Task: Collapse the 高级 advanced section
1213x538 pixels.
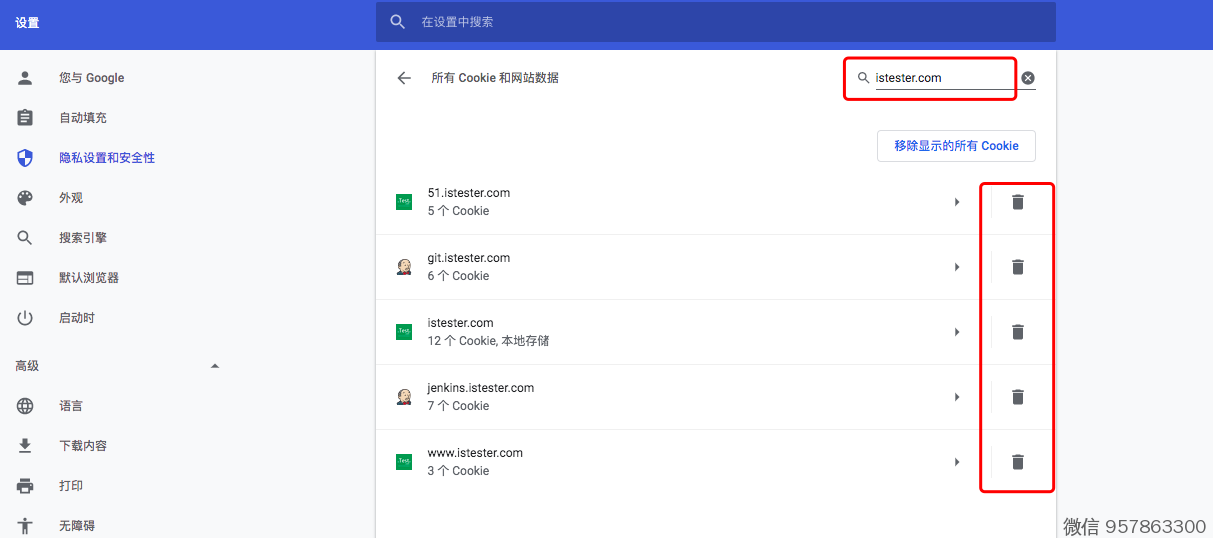Action: (x=214, y=366)
